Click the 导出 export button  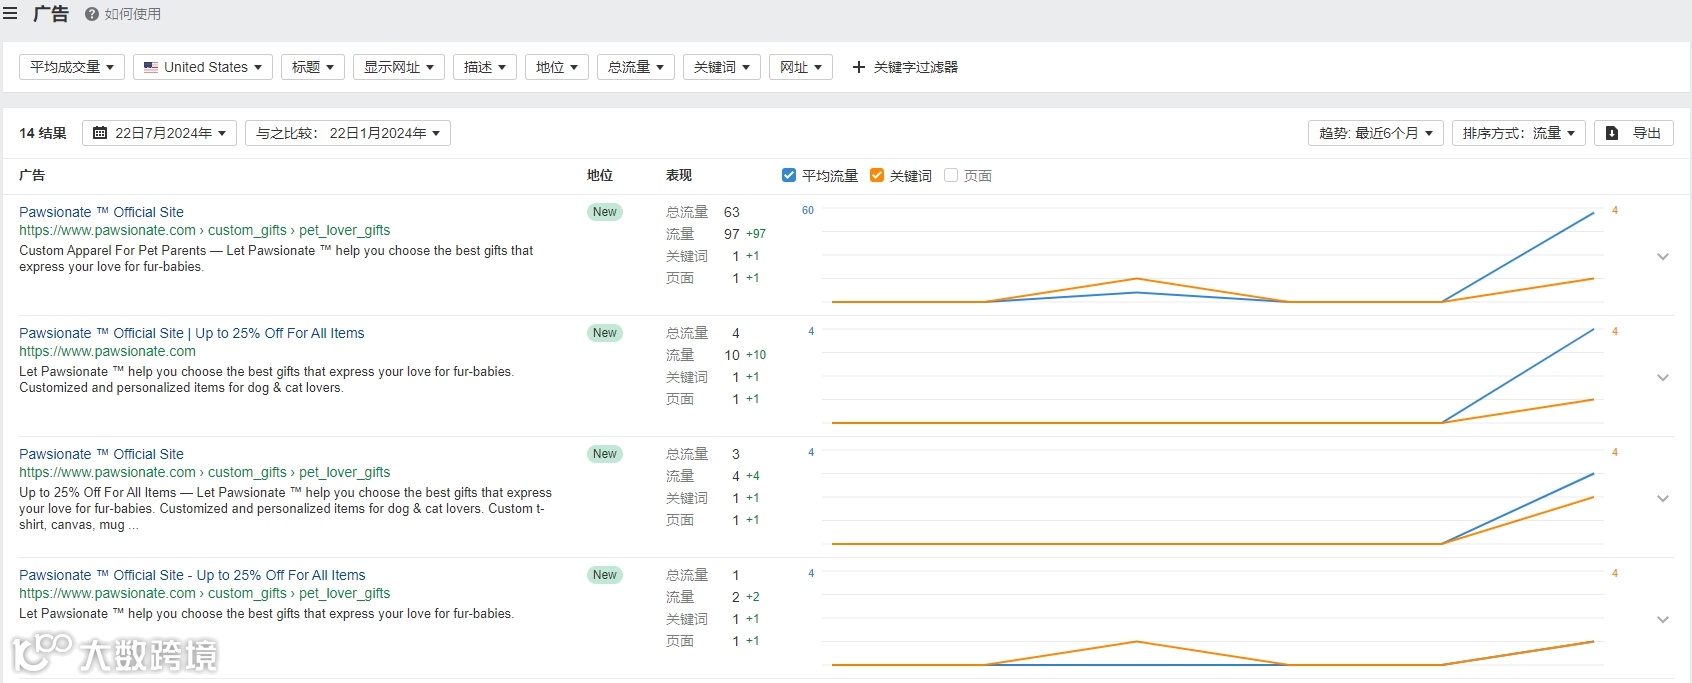coord(1634,133)
